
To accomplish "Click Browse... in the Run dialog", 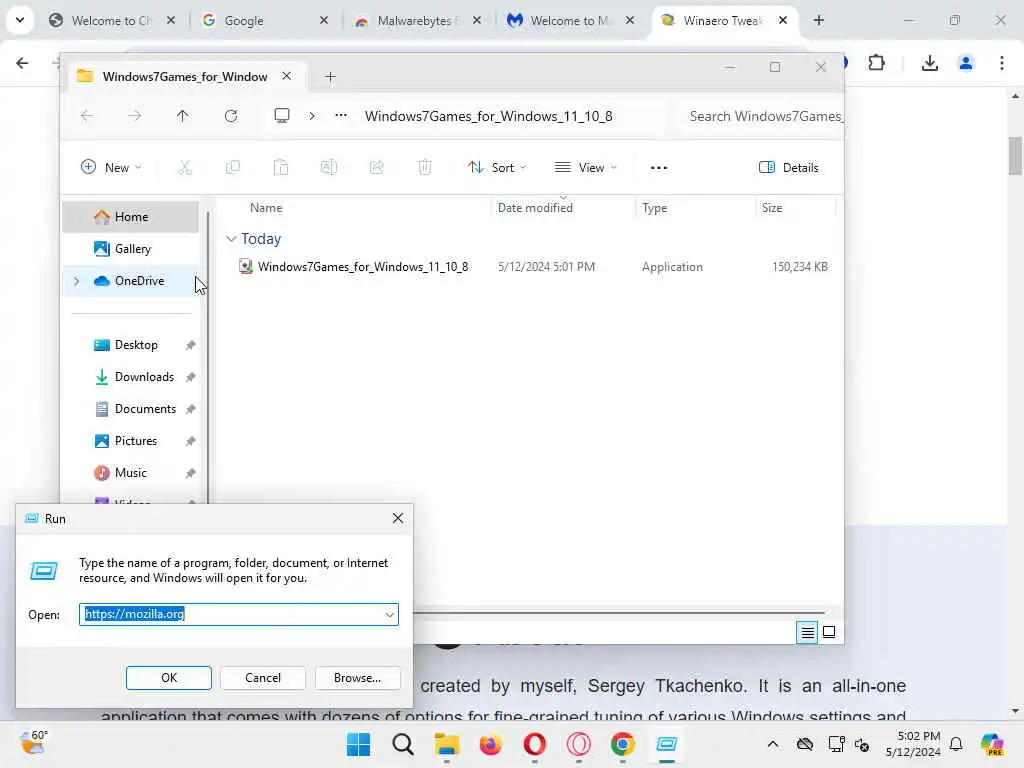I will (x=357, y=678).
